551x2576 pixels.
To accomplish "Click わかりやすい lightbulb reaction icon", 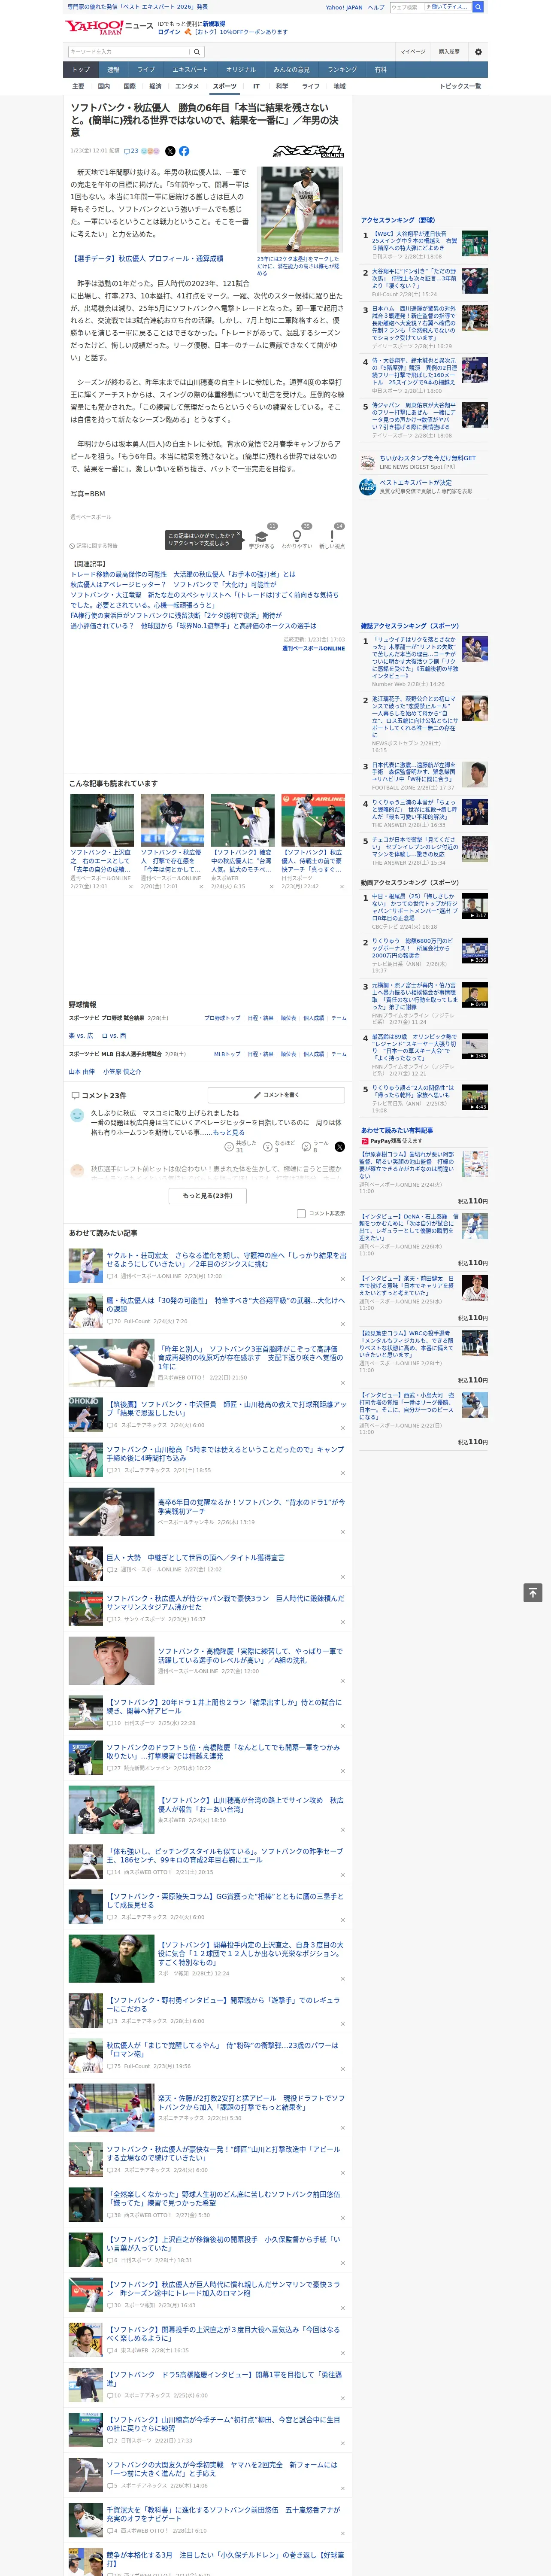I will tap(297, 535).
